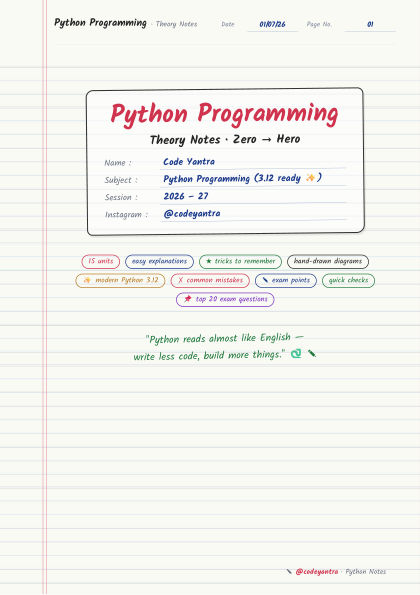Click the "easy explanations" tag
420x595 pixels.
(159, 261)
